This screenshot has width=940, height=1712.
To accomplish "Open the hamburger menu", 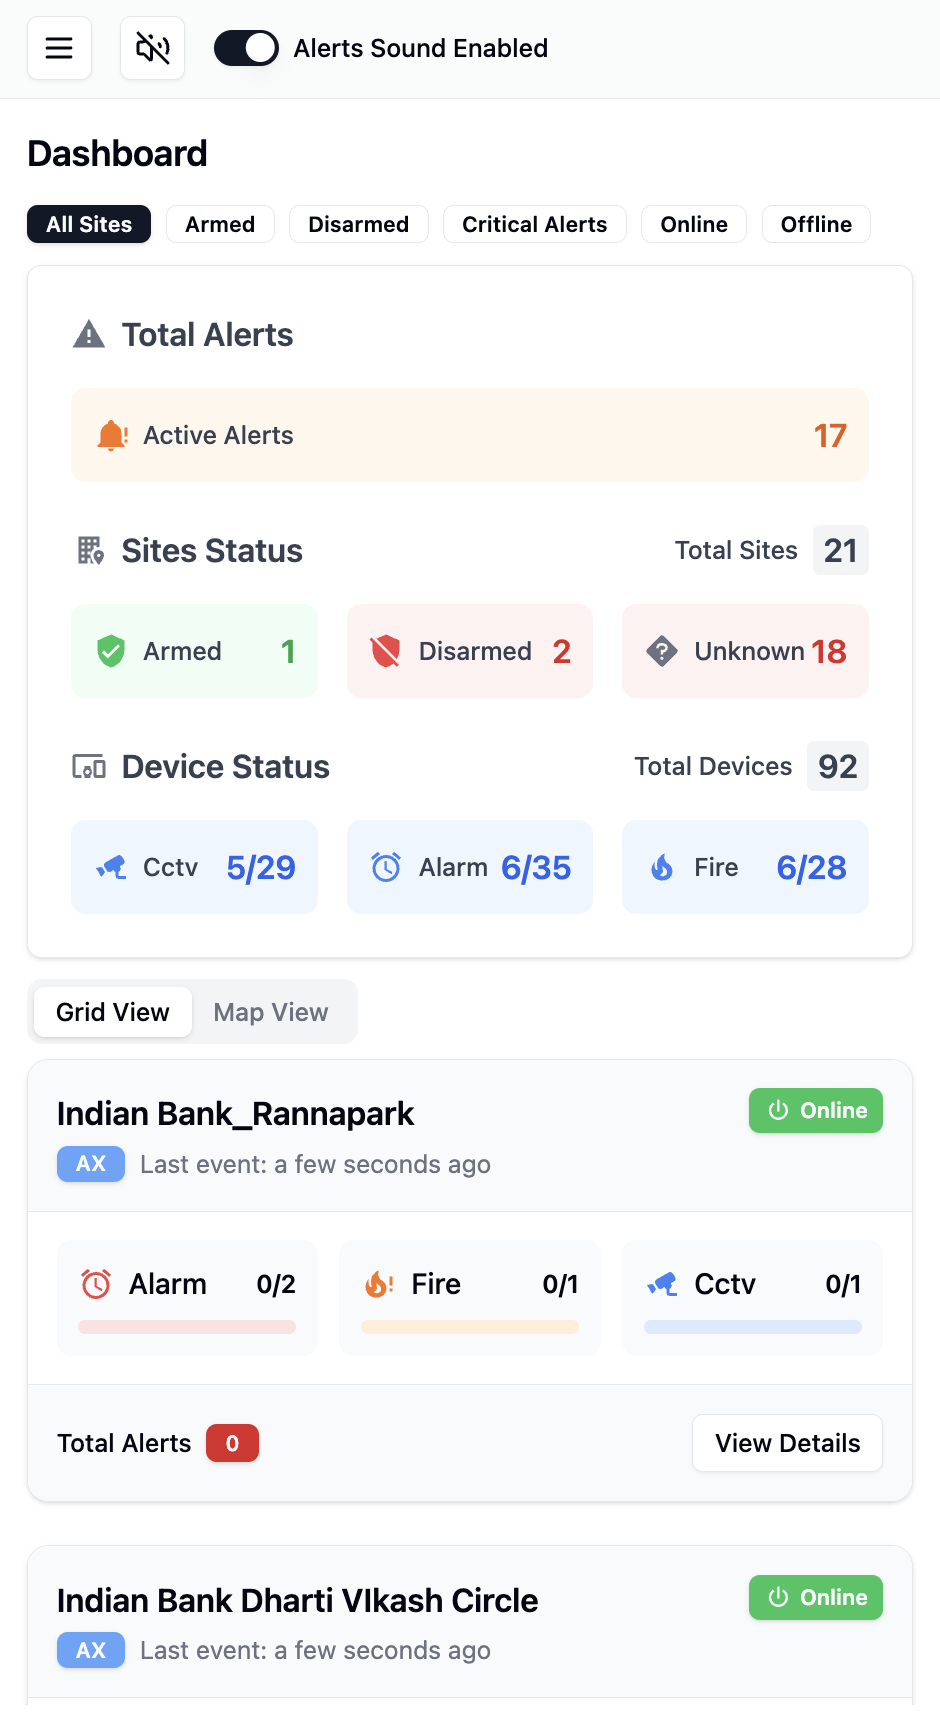I will coord(59,47).
